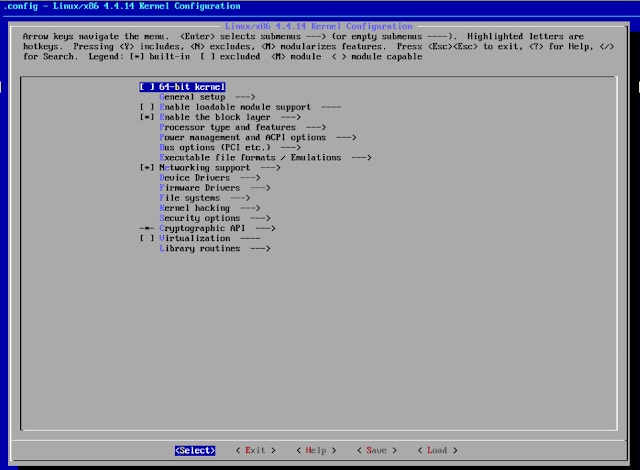Expand arrow next to Kernel hacking

250,208
